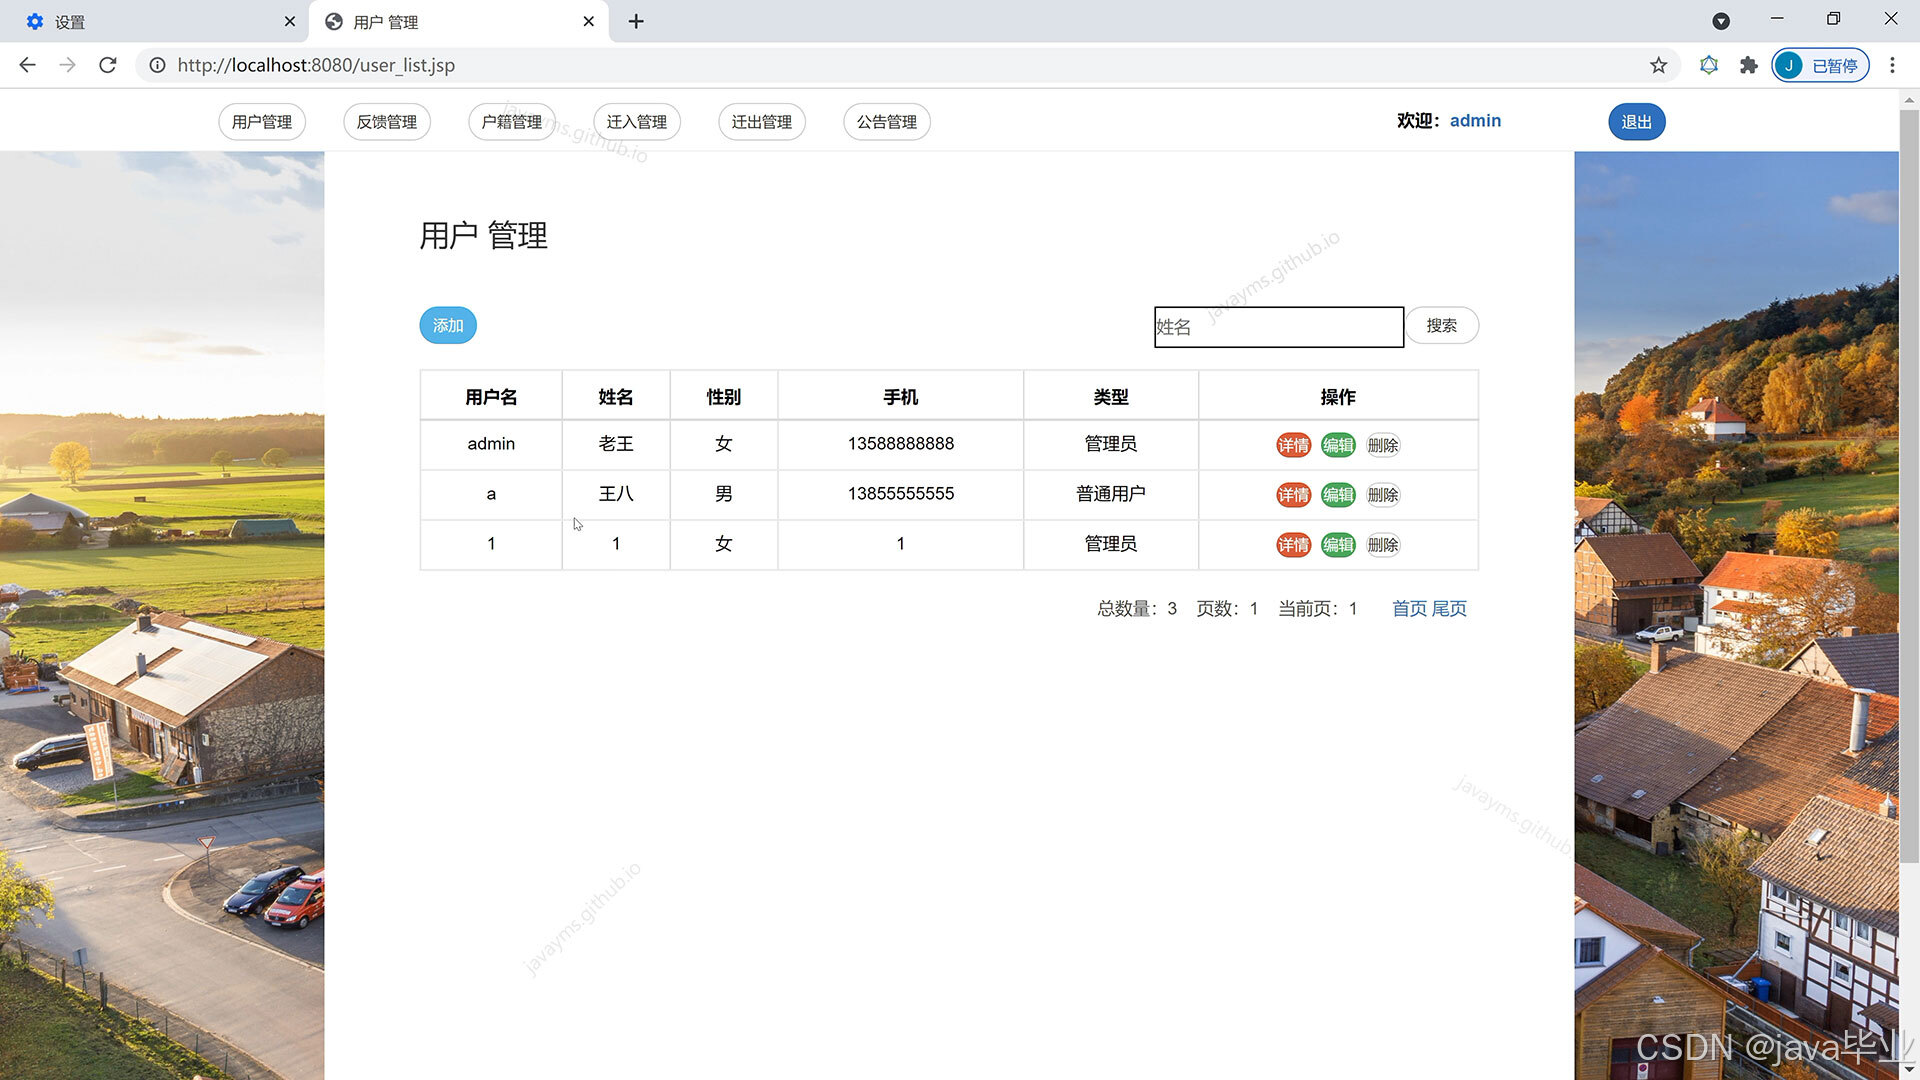Open the browser extensions puzzle icon
This screenshot has width=1920, height=1080.
pos(1748,65)
